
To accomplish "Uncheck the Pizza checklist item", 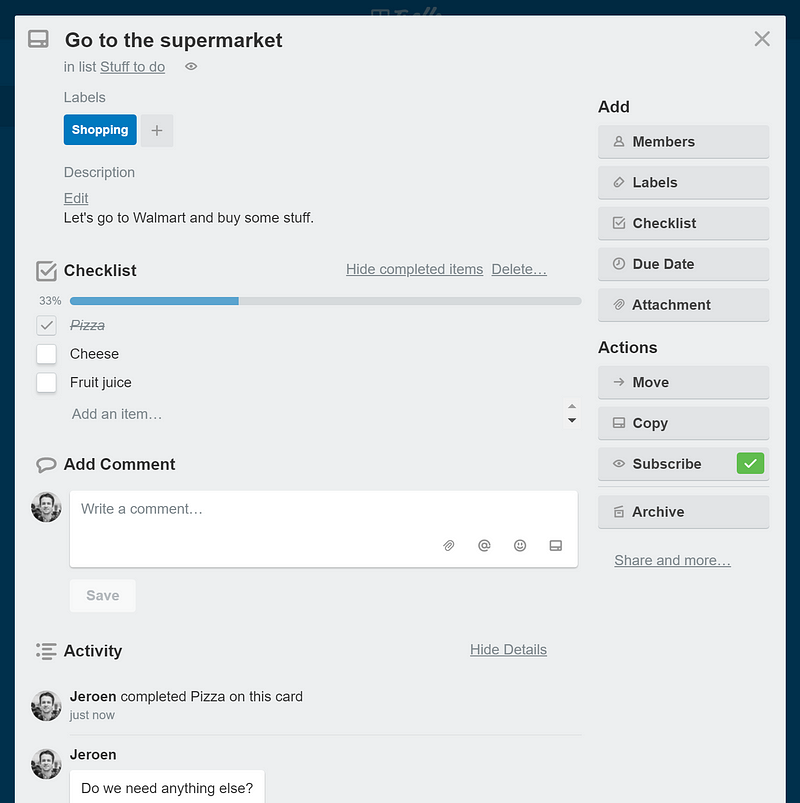I will click(x=46, y=325).
